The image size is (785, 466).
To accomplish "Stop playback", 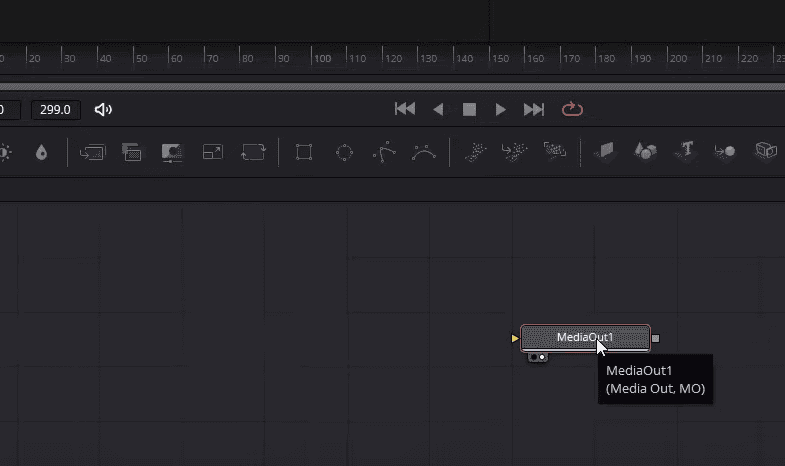I will [469, 109].
